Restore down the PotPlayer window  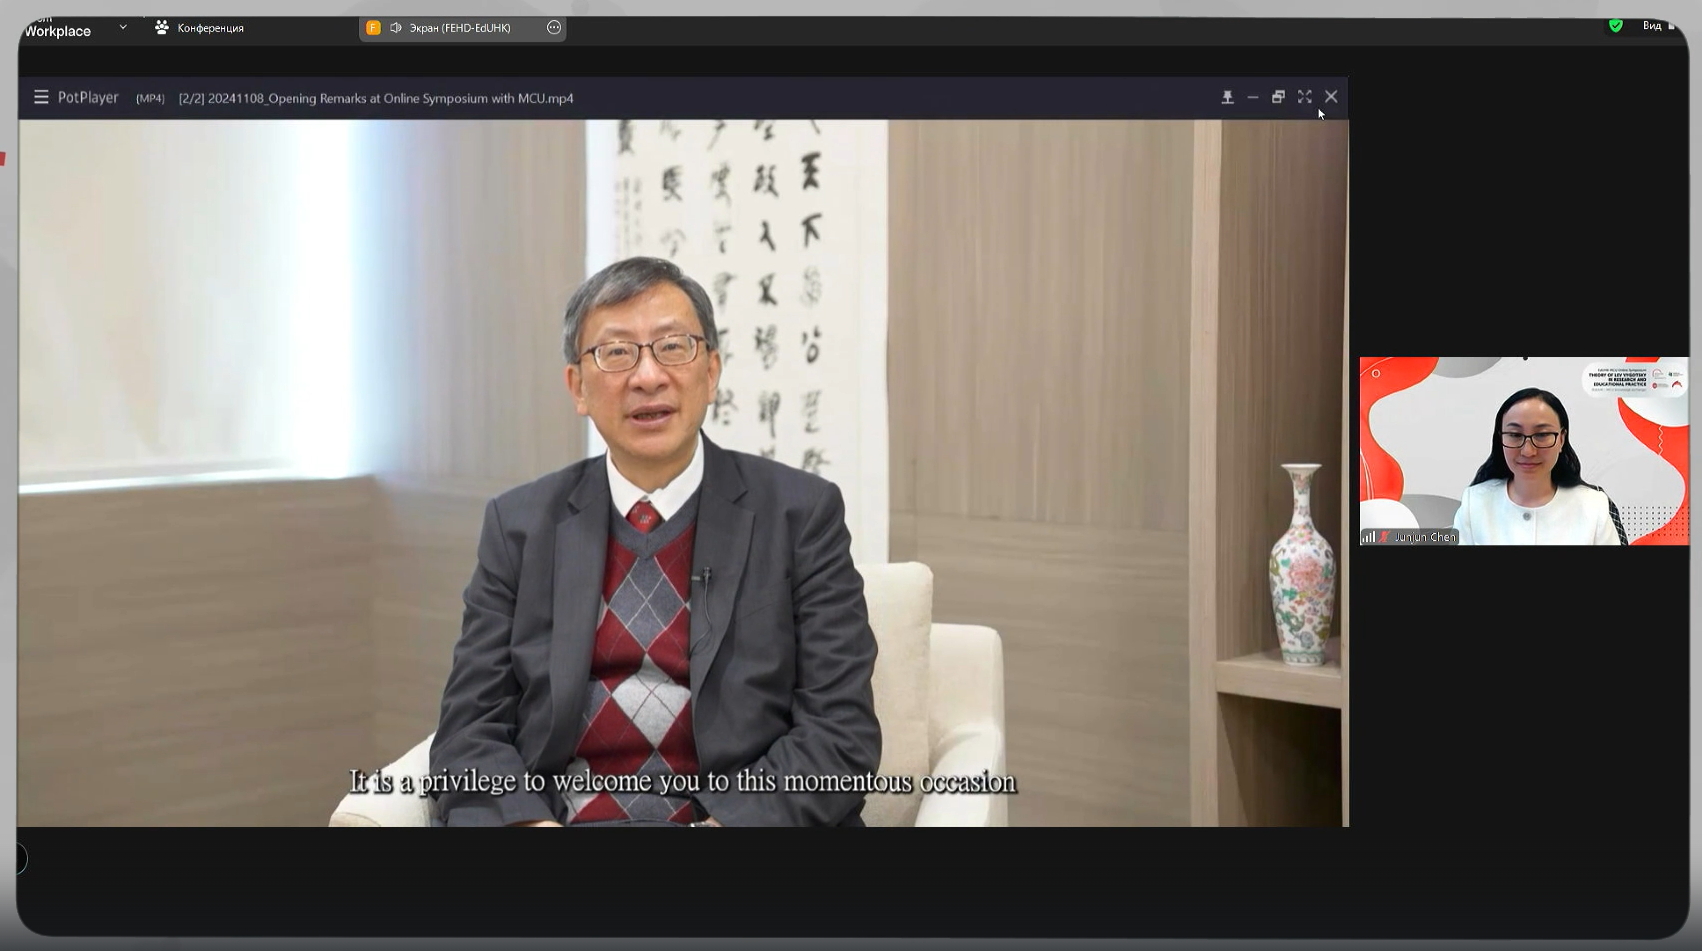coord(1278,97)
